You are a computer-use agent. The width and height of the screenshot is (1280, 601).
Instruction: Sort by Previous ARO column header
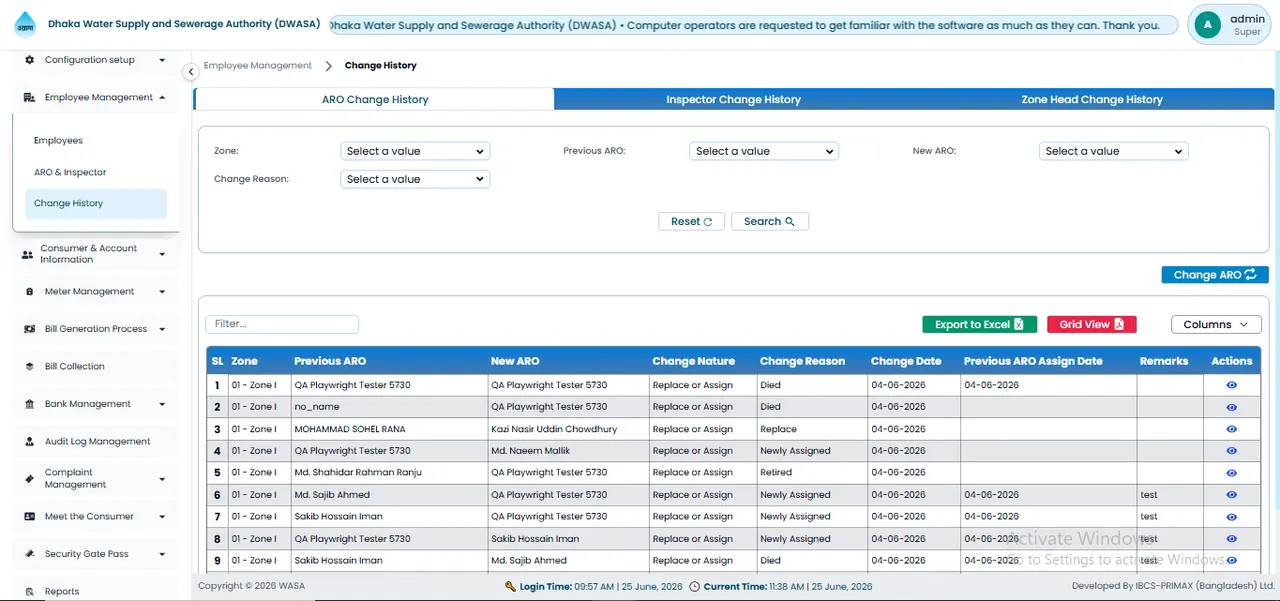pyautogui.click(x=330, y=361)
